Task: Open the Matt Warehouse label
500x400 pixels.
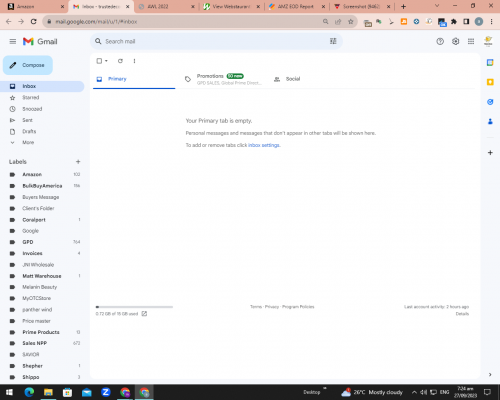Action: [x=42, y=276]
